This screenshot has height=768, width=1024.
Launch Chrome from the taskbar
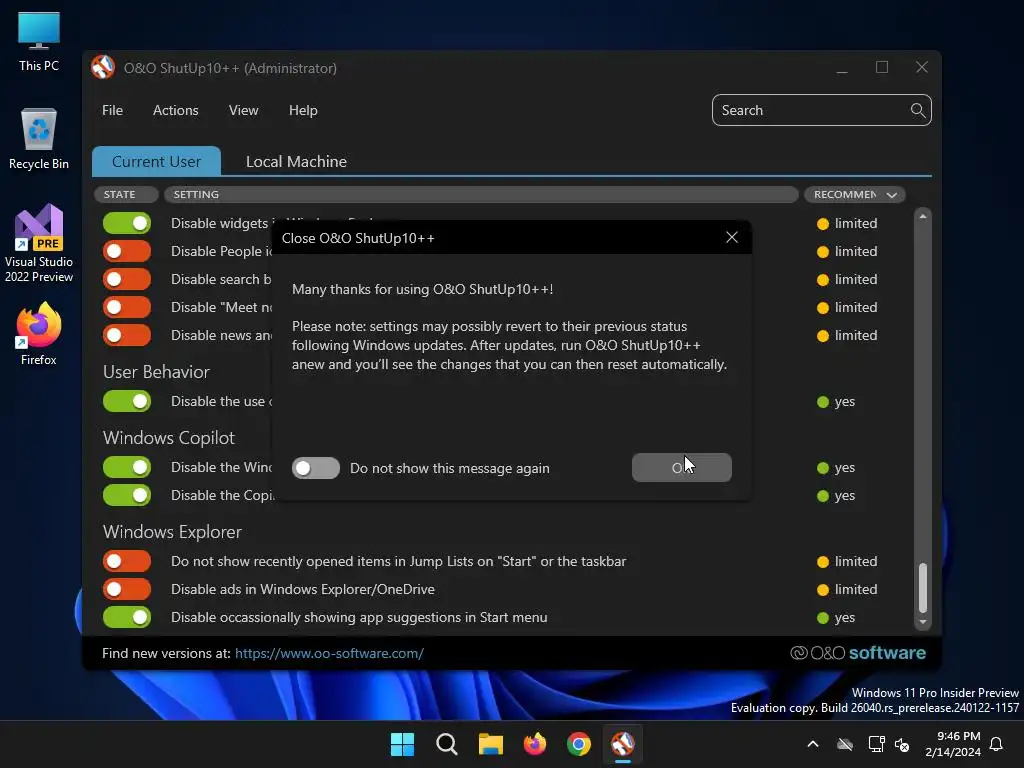coord(579,744)
